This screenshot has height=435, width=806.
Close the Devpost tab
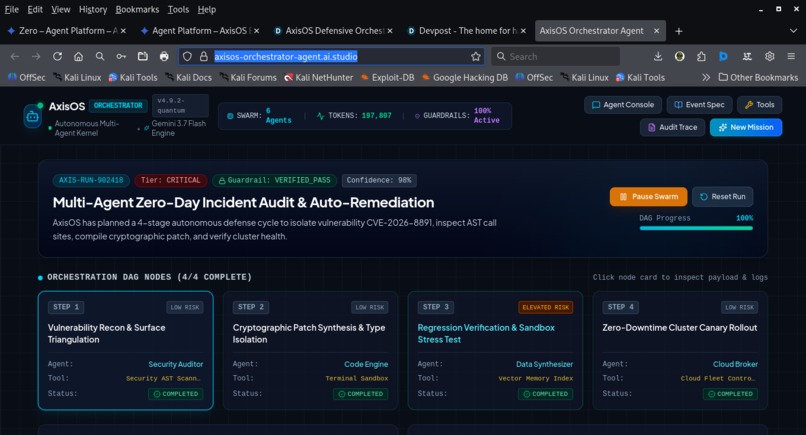coord(523,31)
